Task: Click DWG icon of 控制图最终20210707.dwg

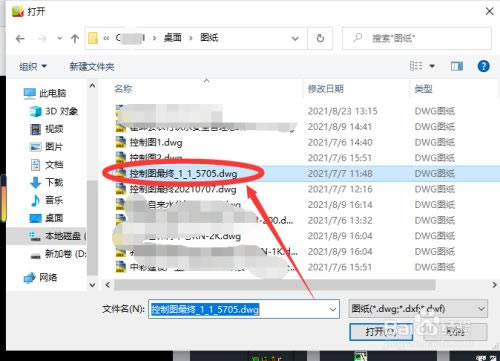Action: [120, 189]
